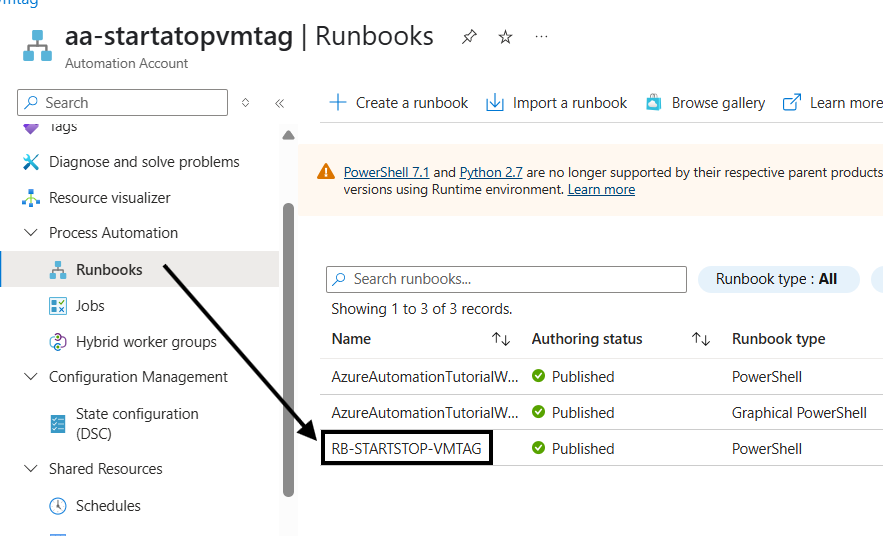Collapse the Configuration Management section
This screenshot has width=883, height=536.
pos(30,377)
